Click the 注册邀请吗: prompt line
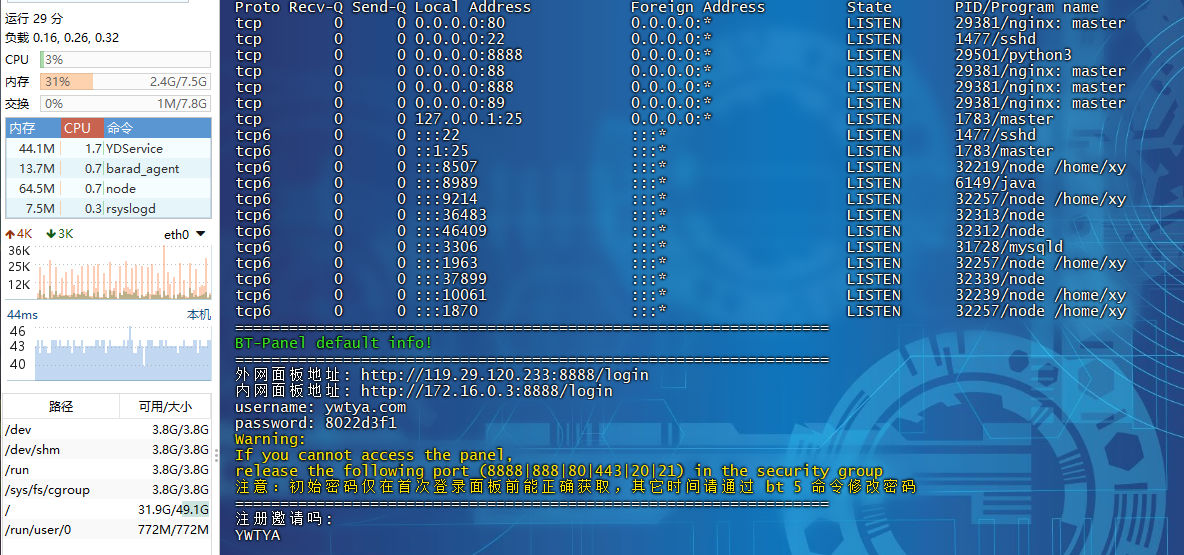Screen dimensions: 1184x555 point(284,520)
